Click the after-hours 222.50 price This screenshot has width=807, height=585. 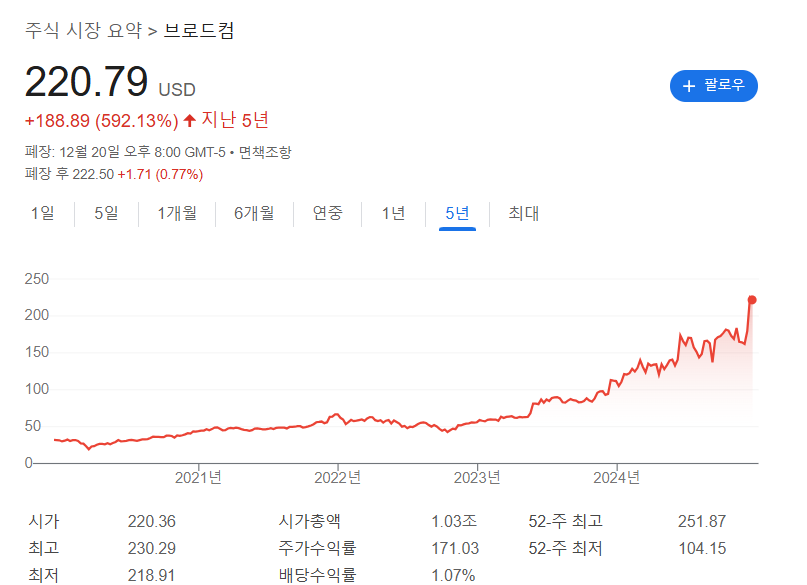pos(93,174)
